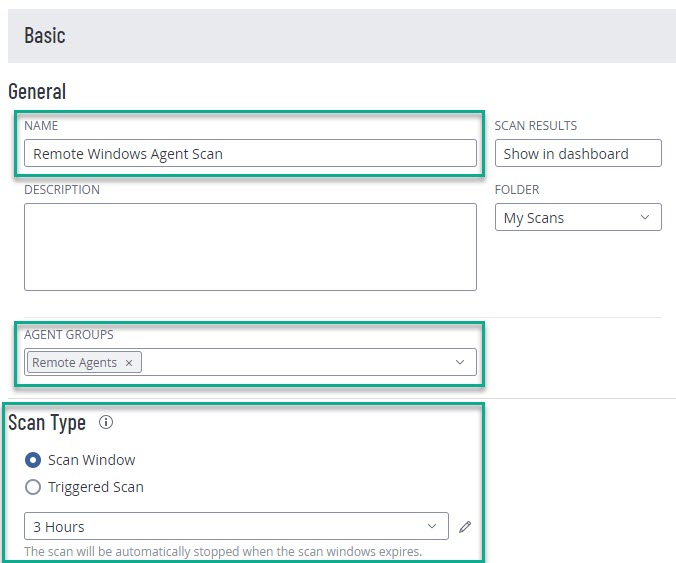676x563 pixels.
Task: Click the Remote Agents group tag
Action: 75,363
